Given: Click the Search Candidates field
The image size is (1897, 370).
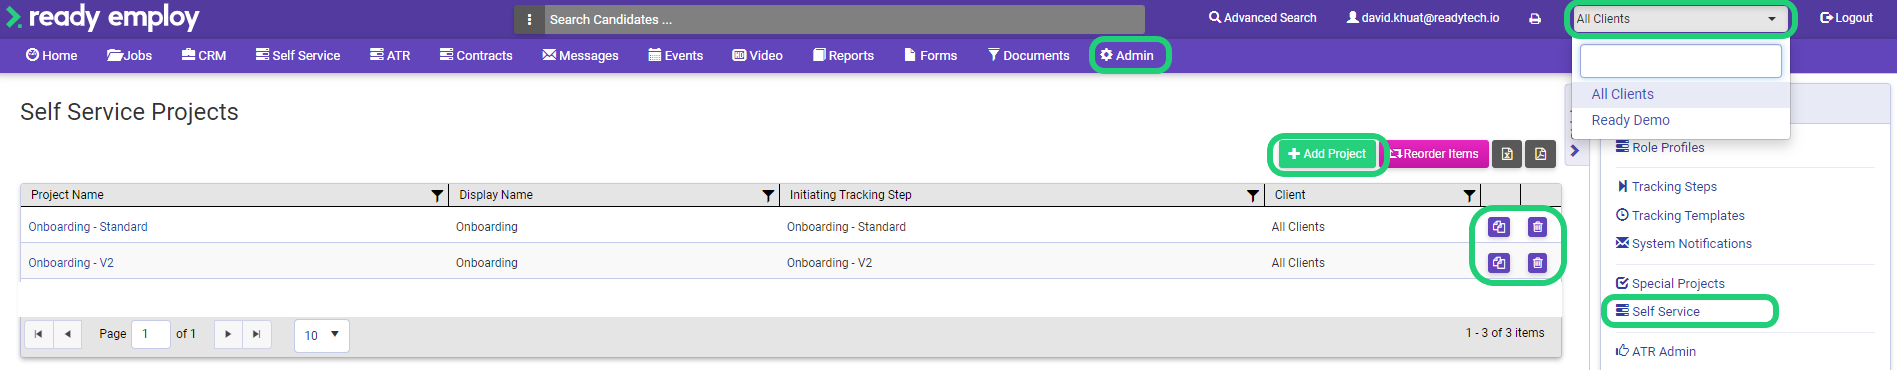Looking at the screenshot, I should (844, 19).
